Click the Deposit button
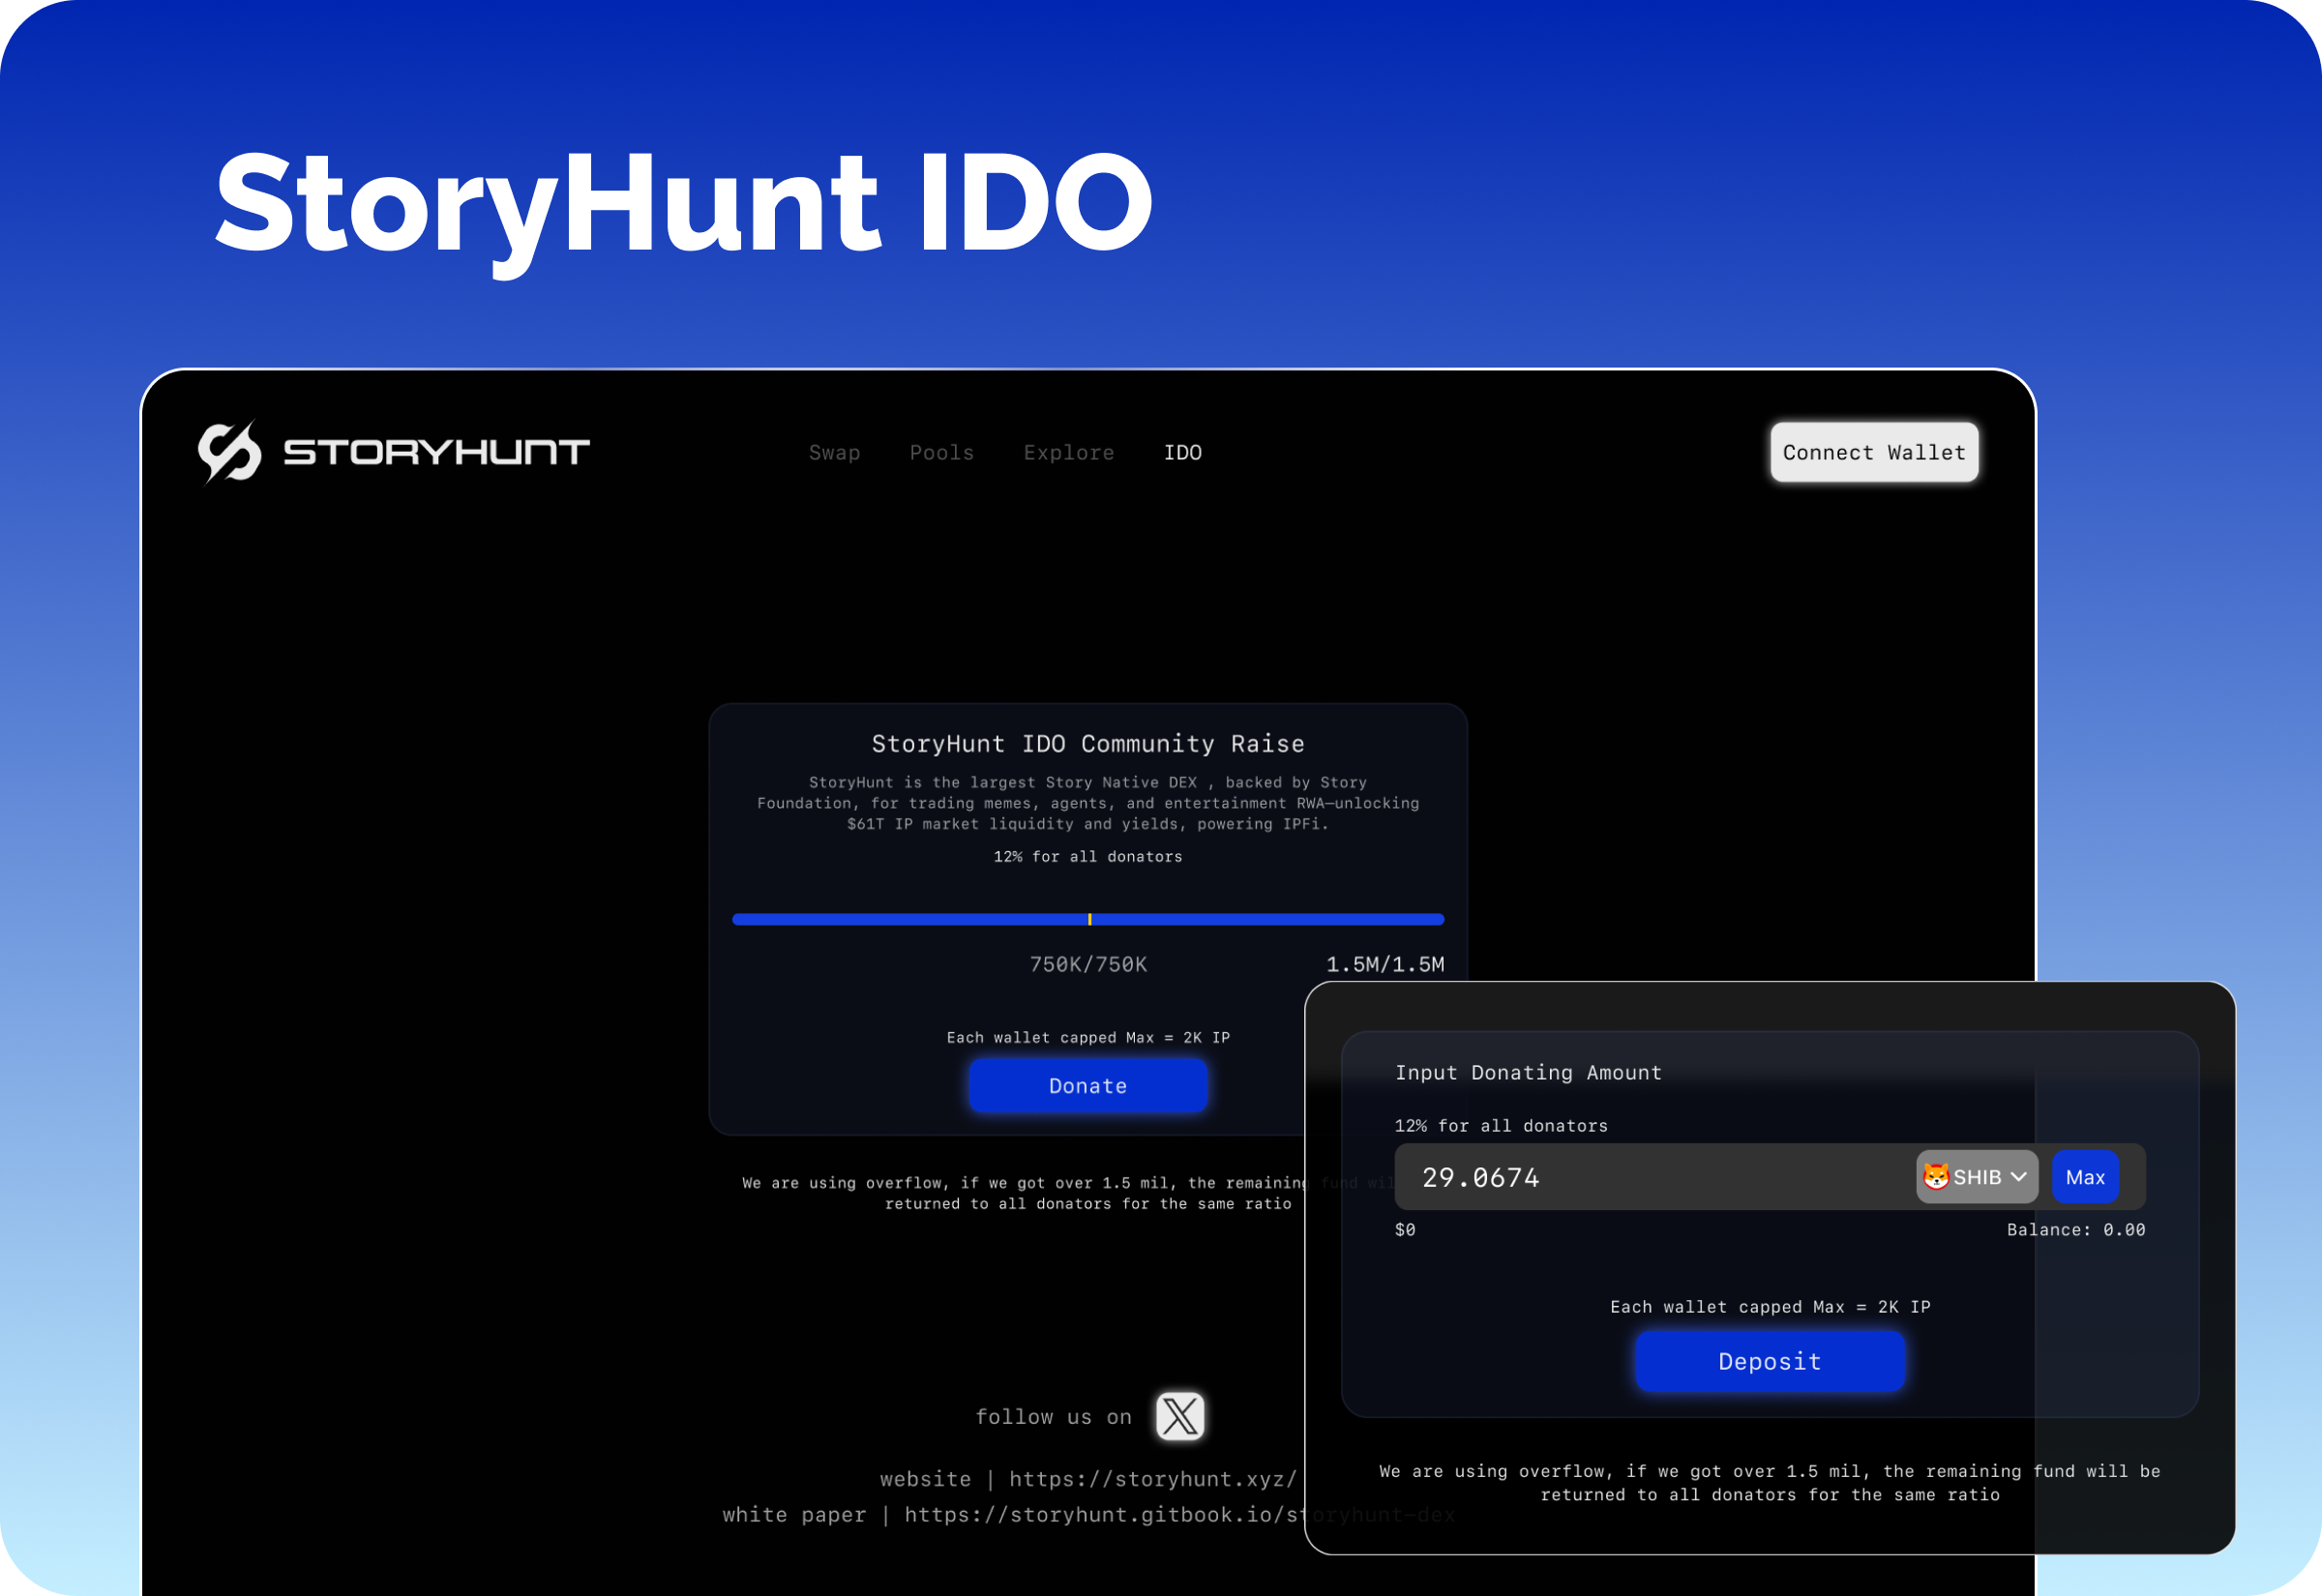 [1770, 1361]
